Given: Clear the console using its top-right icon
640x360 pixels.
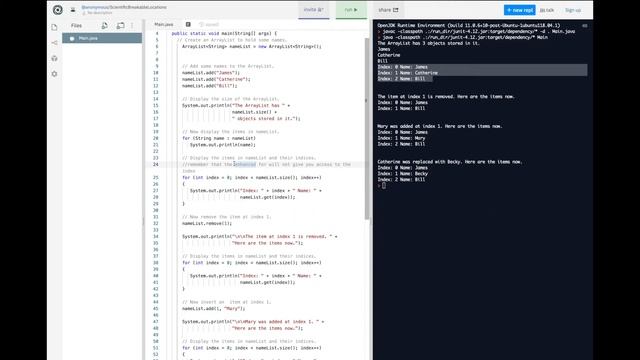Looking at the screenshot, I should (584, 26).
